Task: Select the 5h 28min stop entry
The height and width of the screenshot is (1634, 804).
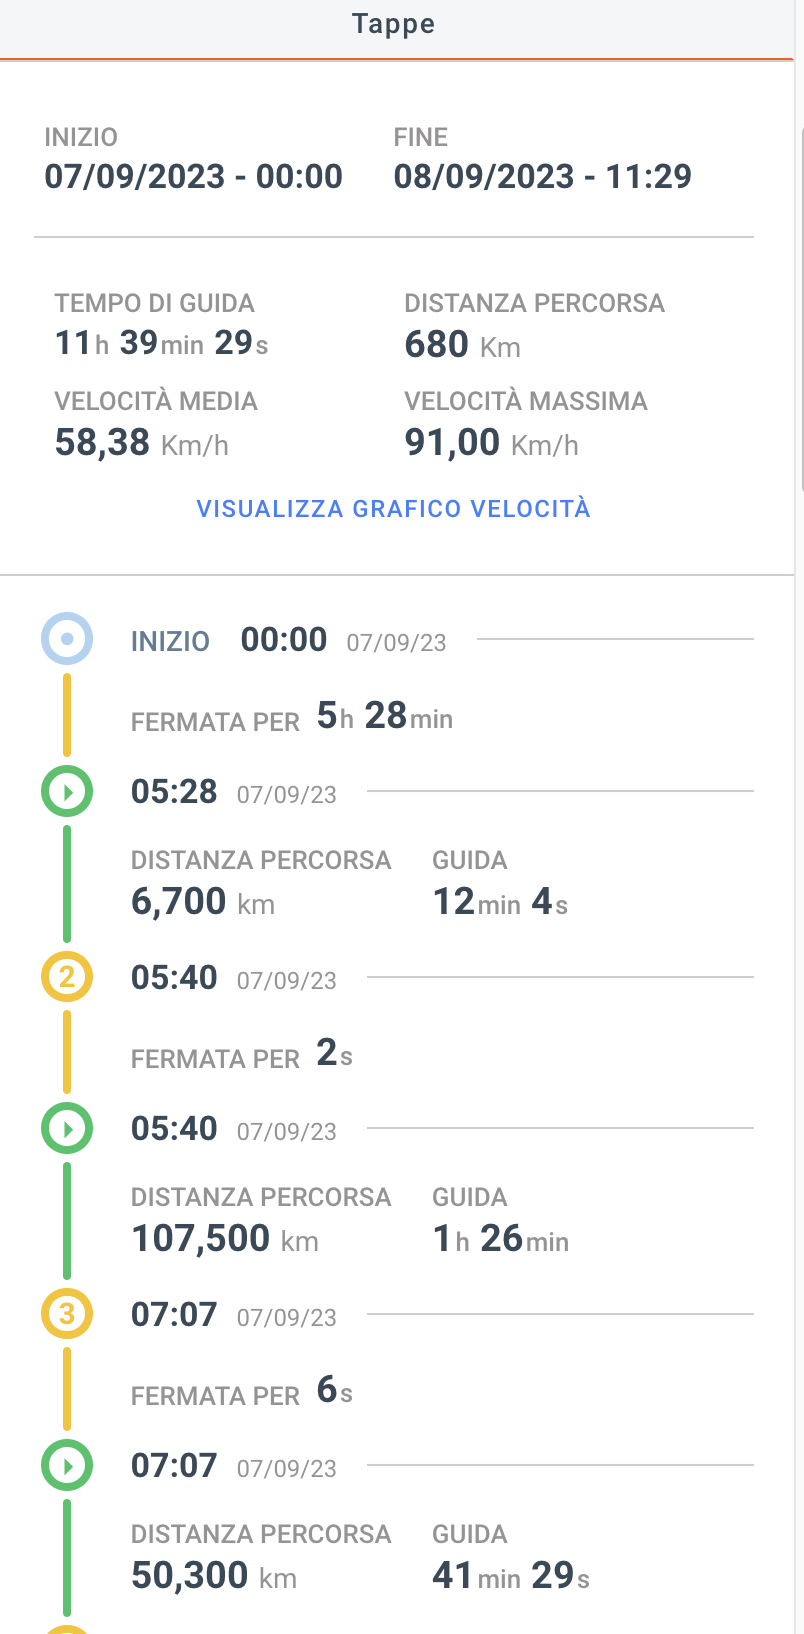Action: pyautogui.click(x=292, y=717)
